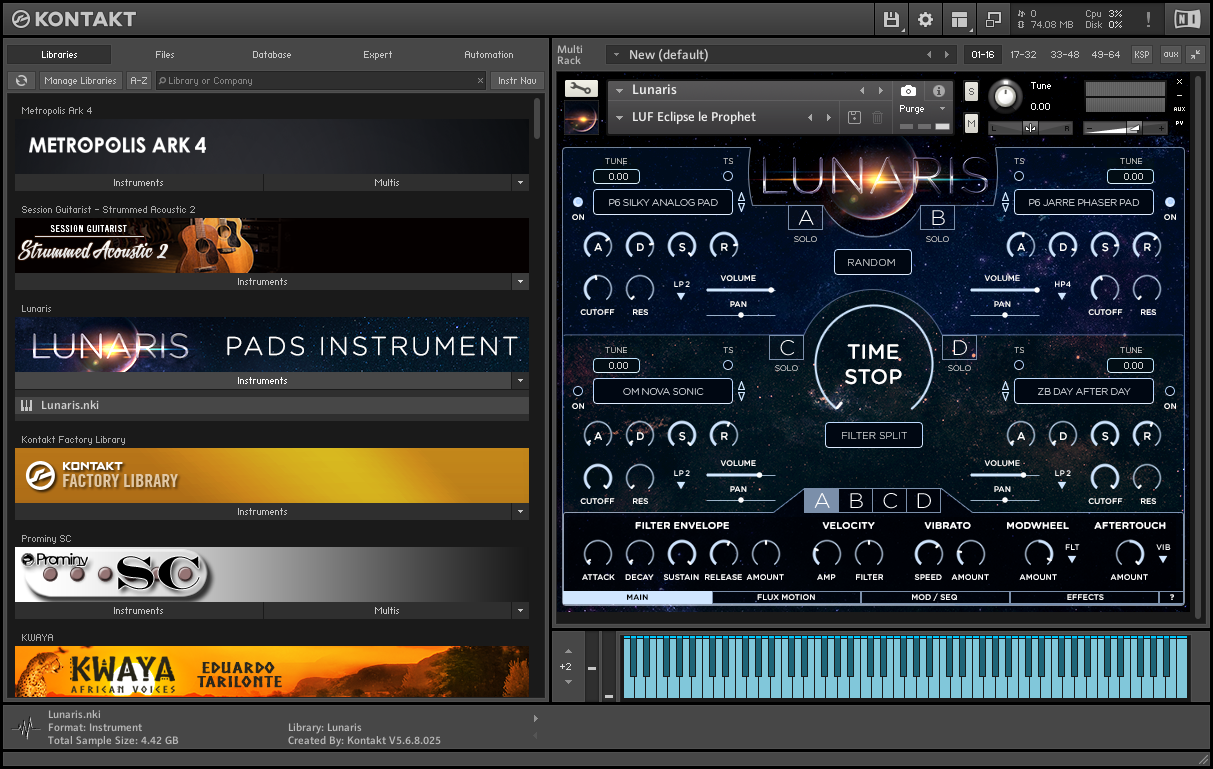Toggle layer A ON switch
1213x769 pixels.
click(578, 202)
